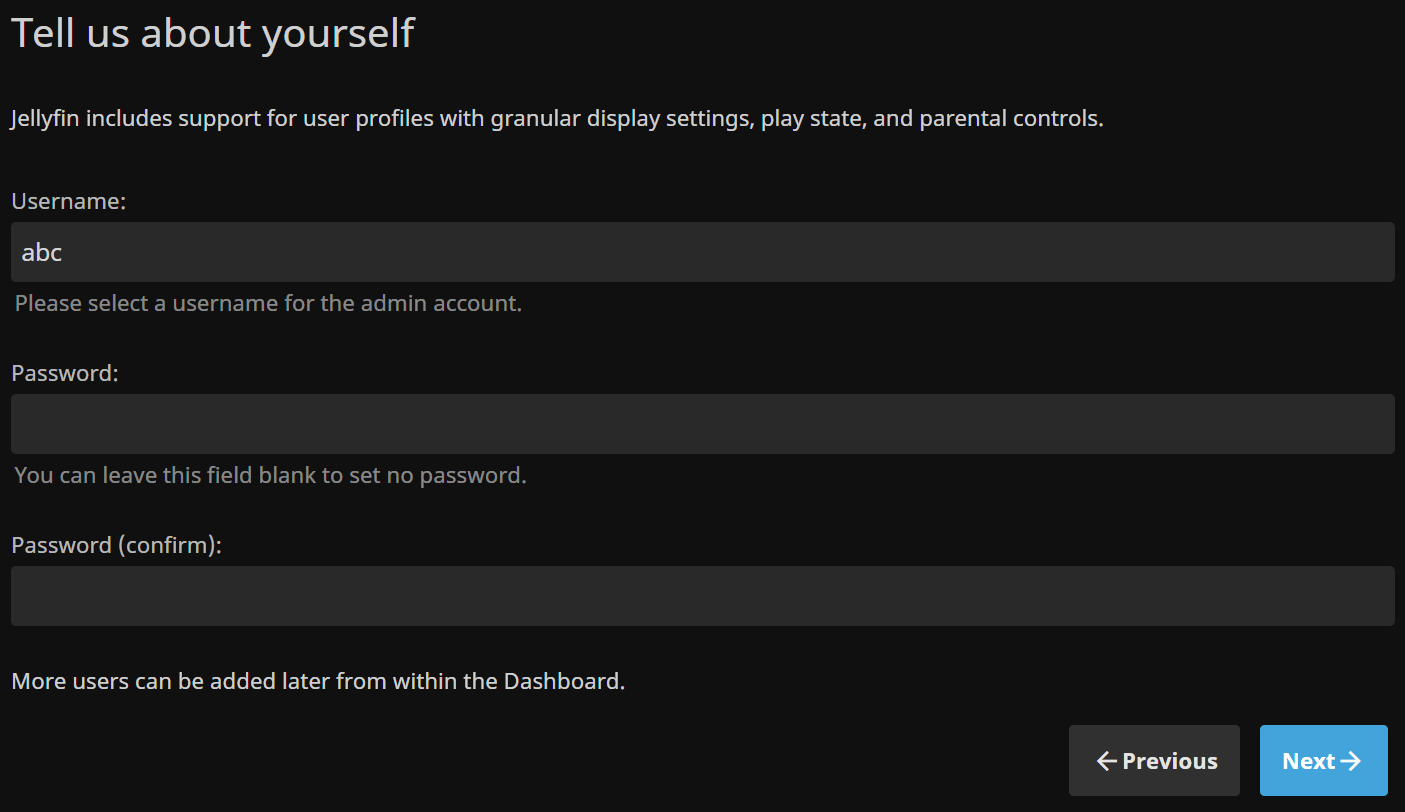Go back with the Previous button
1405x812 pixels.
pyautogui.click(x=1154, y=761)
